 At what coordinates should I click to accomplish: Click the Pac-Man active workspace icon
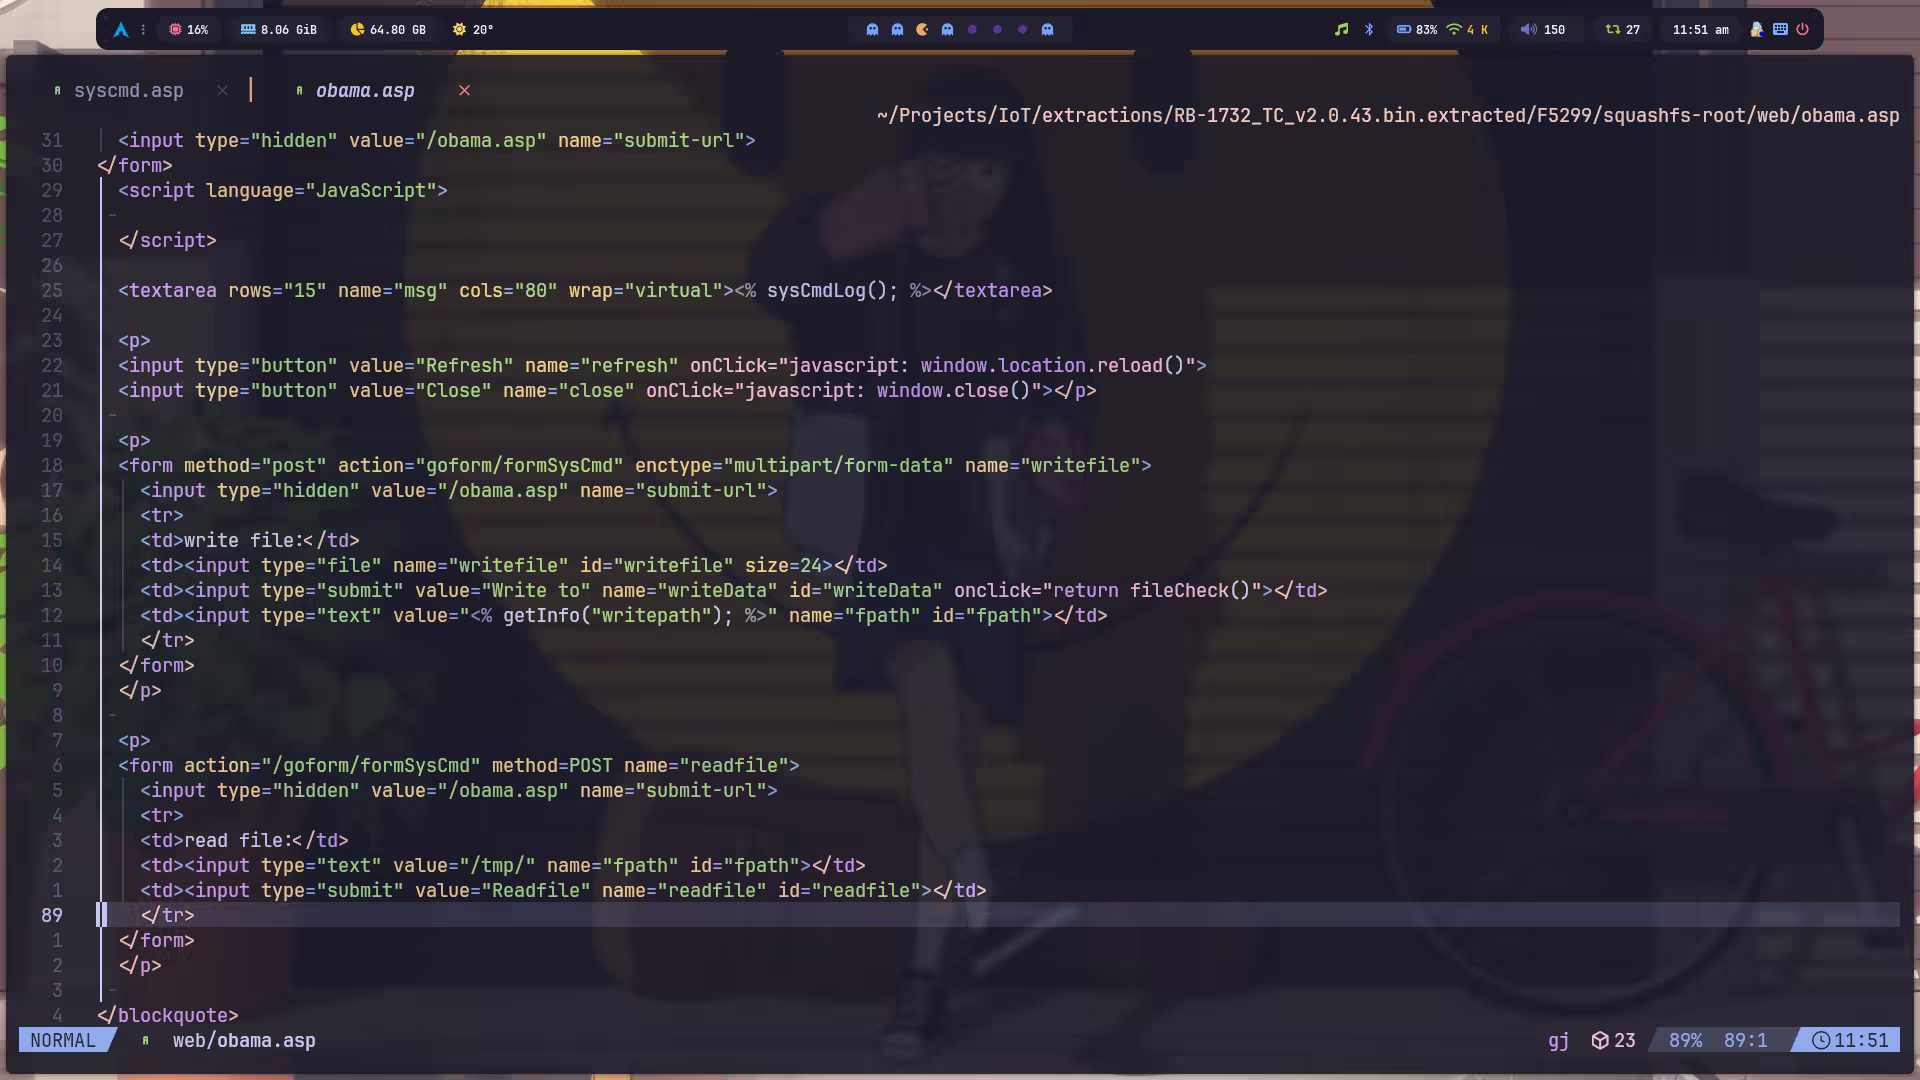click(922, 30)
